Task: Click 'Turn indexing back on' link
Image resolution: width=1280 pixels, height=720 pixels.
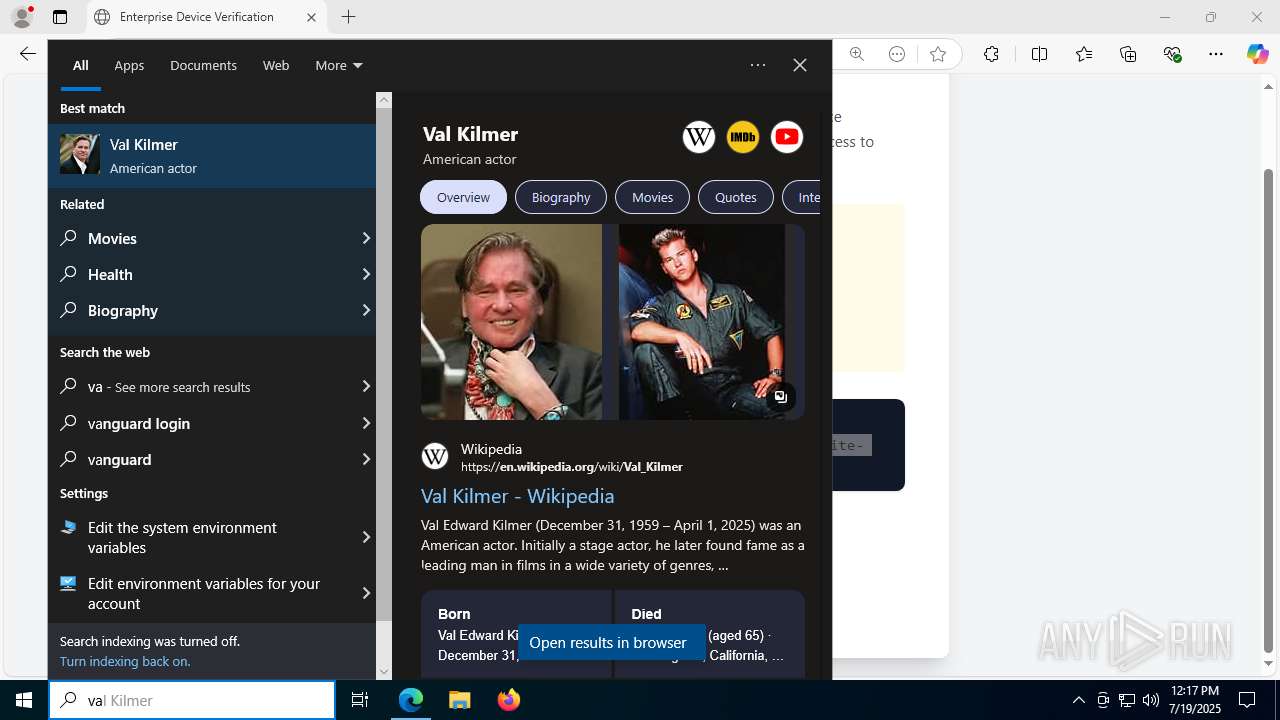Action: click(x=125, y=661)
